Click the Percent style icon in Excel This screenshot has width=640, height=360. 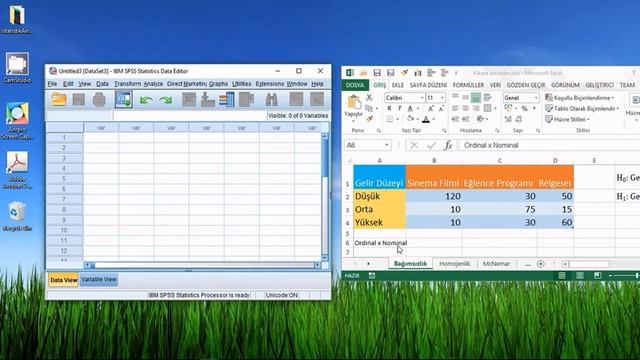[x=524, y=108]
